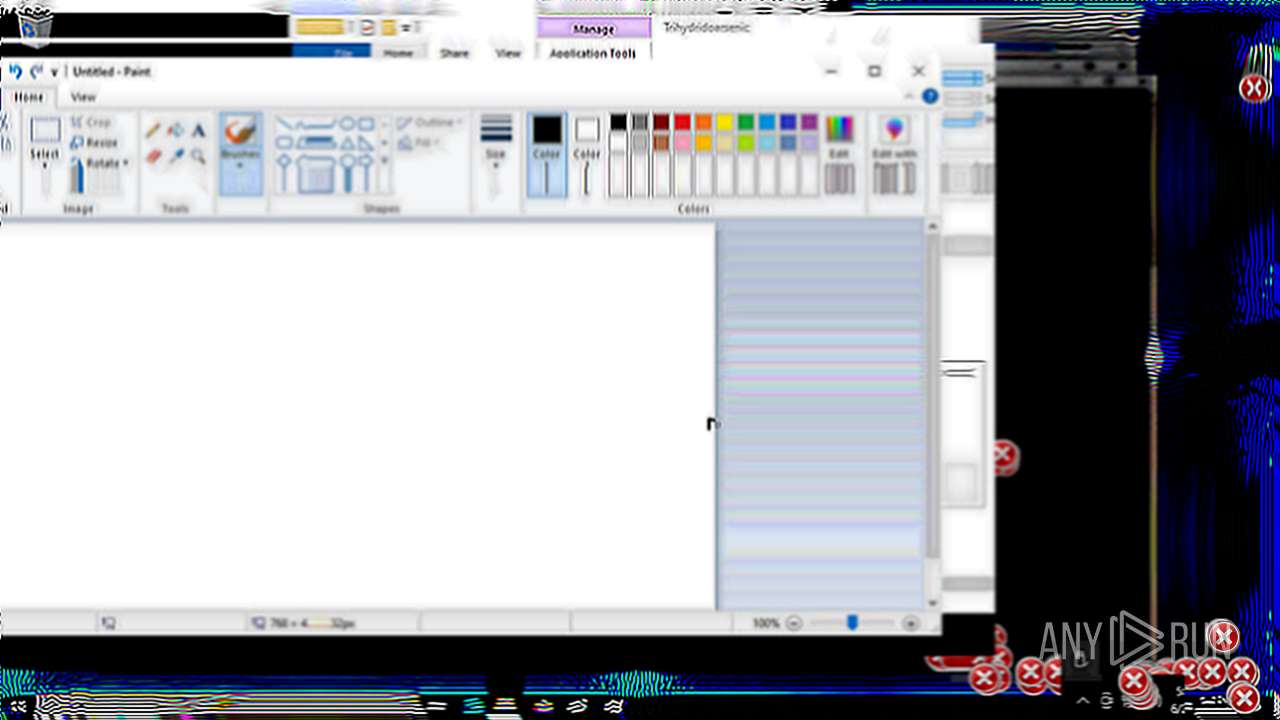Choose the Oval shape
This screenshot has height=720, width=1280.
pyautogui.click(x=347, y=124)
